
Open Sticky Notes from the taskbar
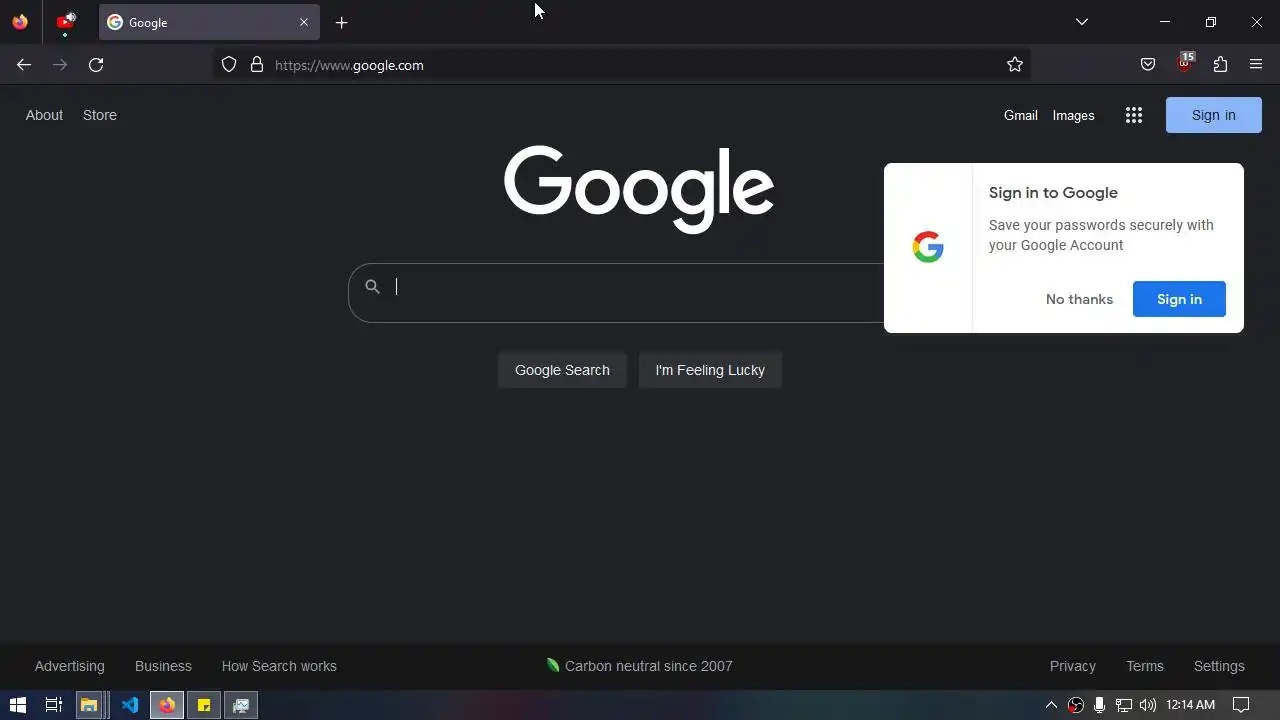204,705
